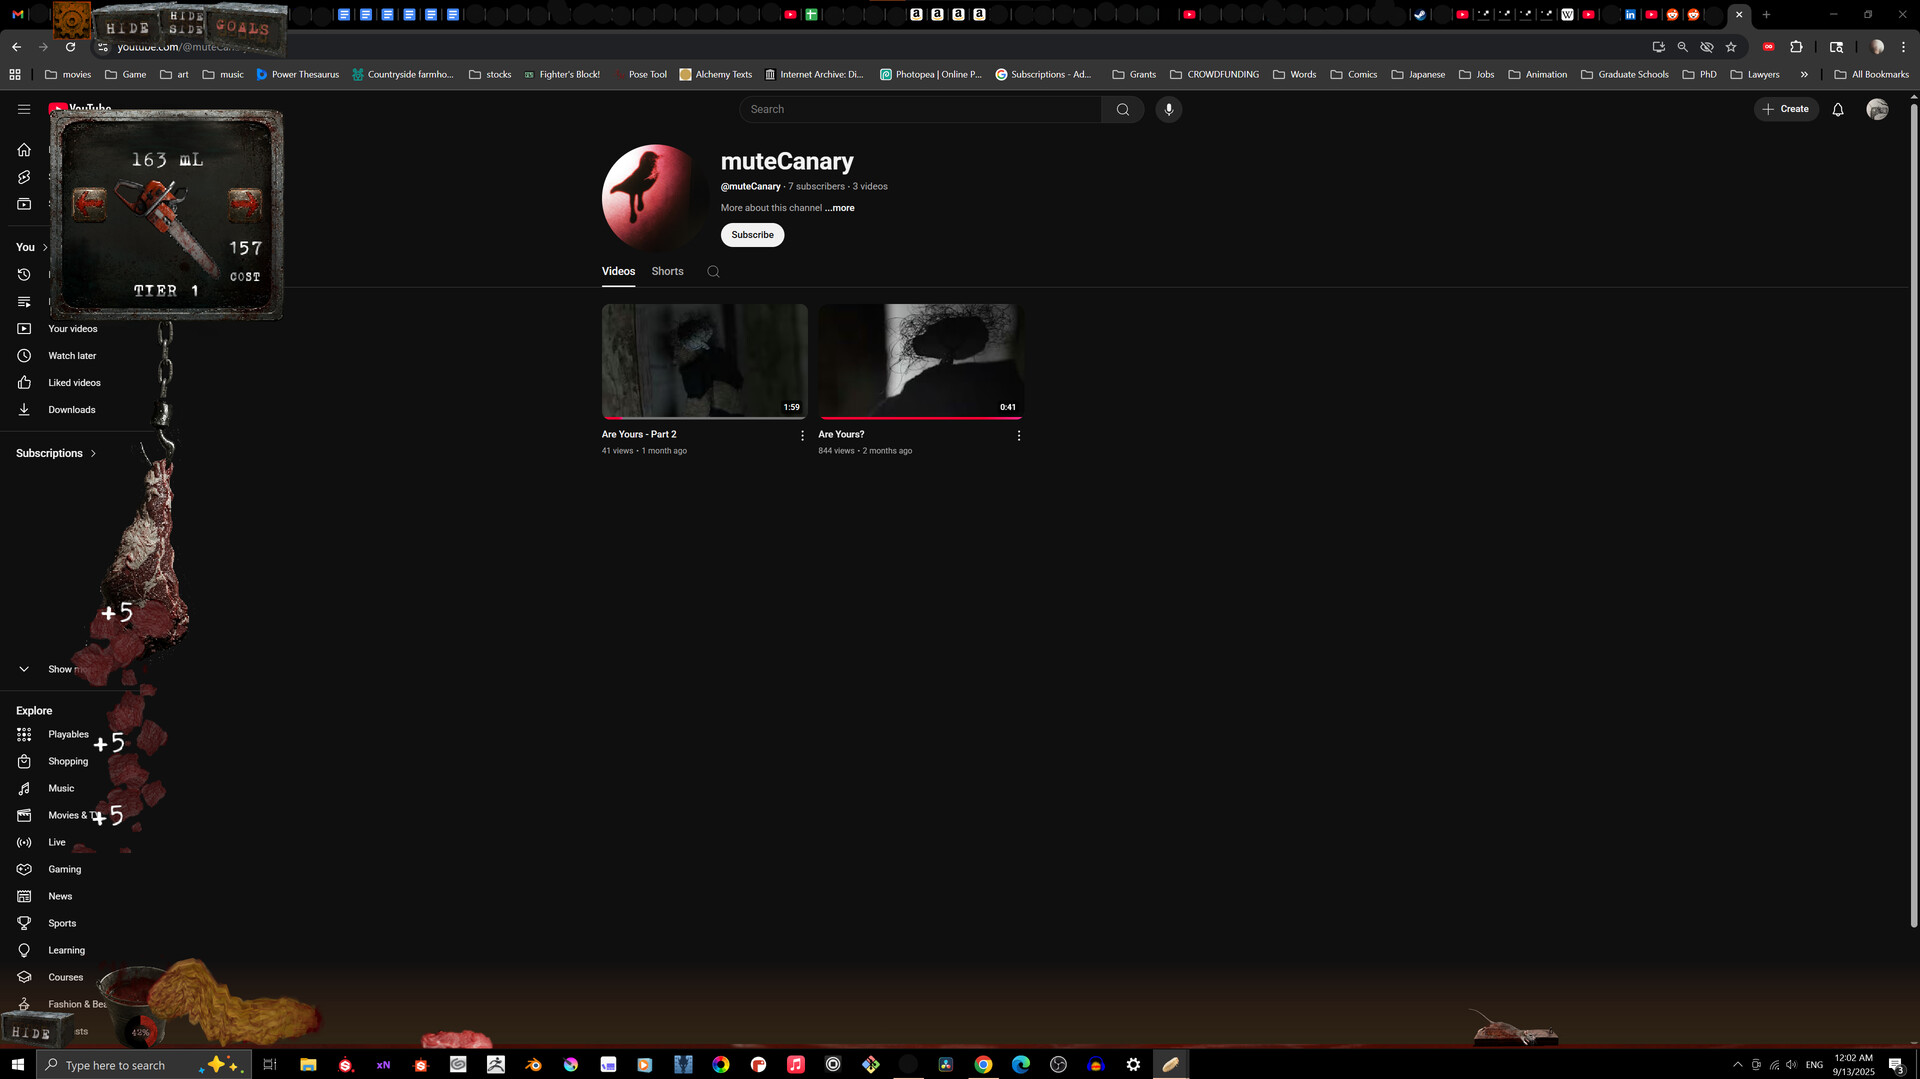Image resolution: width=1920 pixels, height=1079 pixels.
Task: Open voice search with the microphone icon
Action: pos(1168,109)
